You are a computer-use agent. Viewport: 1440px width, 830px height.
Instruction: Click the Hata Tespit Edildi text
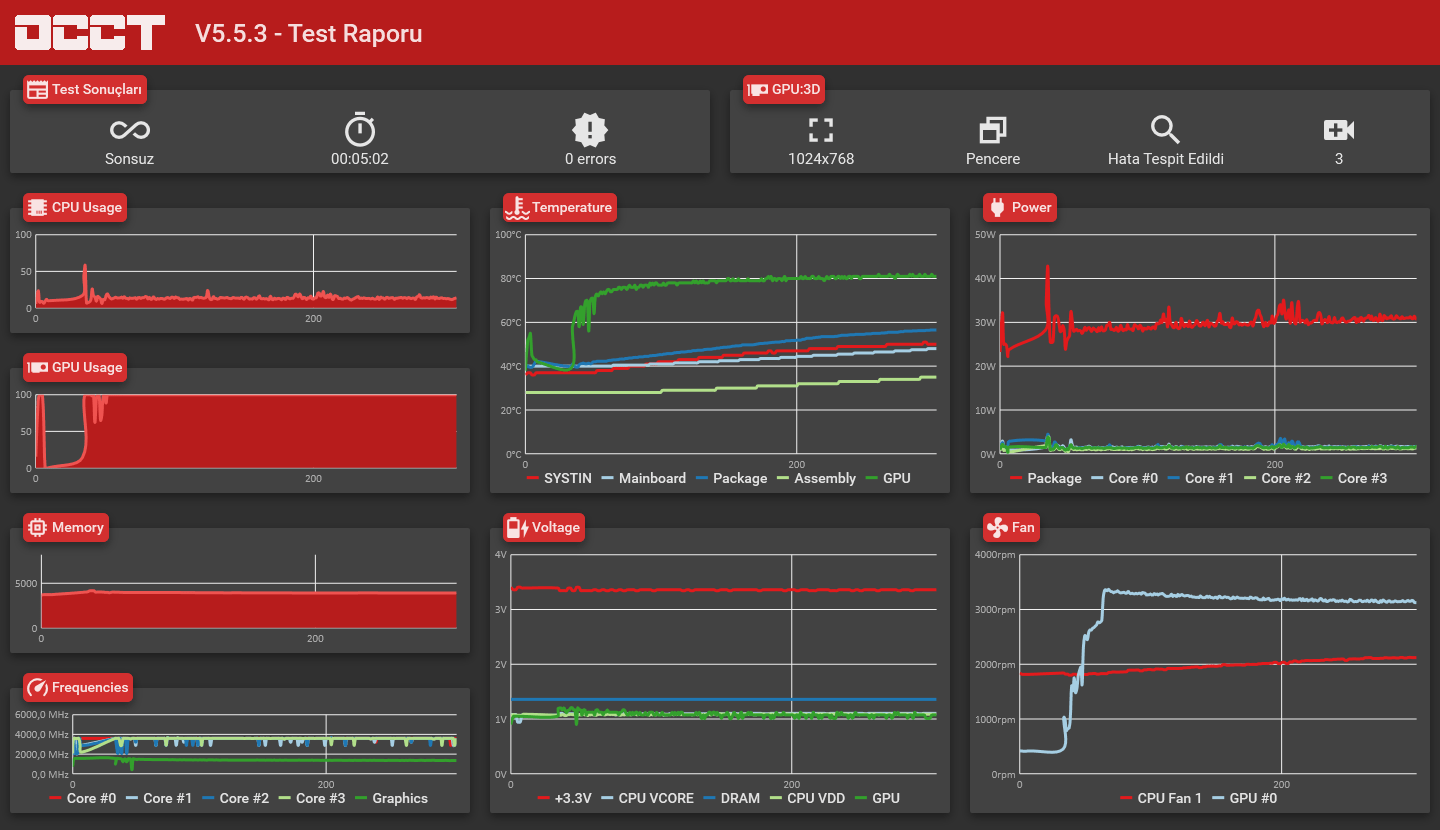click(x=1166, y=159)
